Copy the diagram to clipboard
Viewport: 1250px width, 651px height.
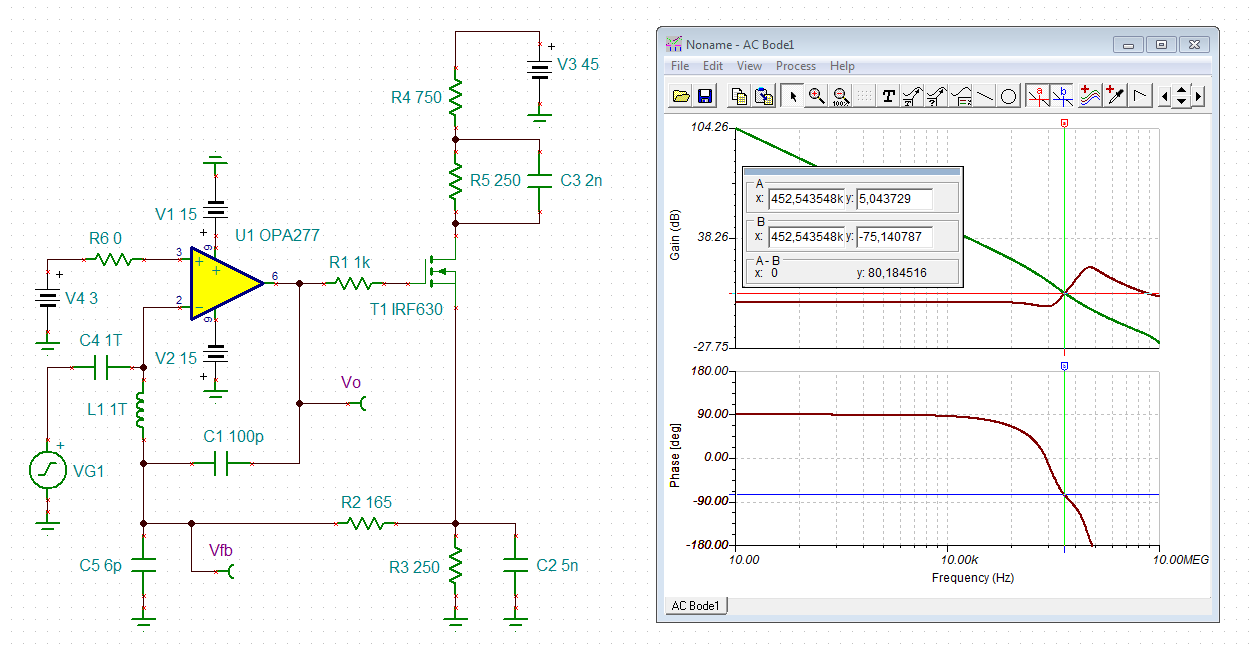click(x=740, y=96)
